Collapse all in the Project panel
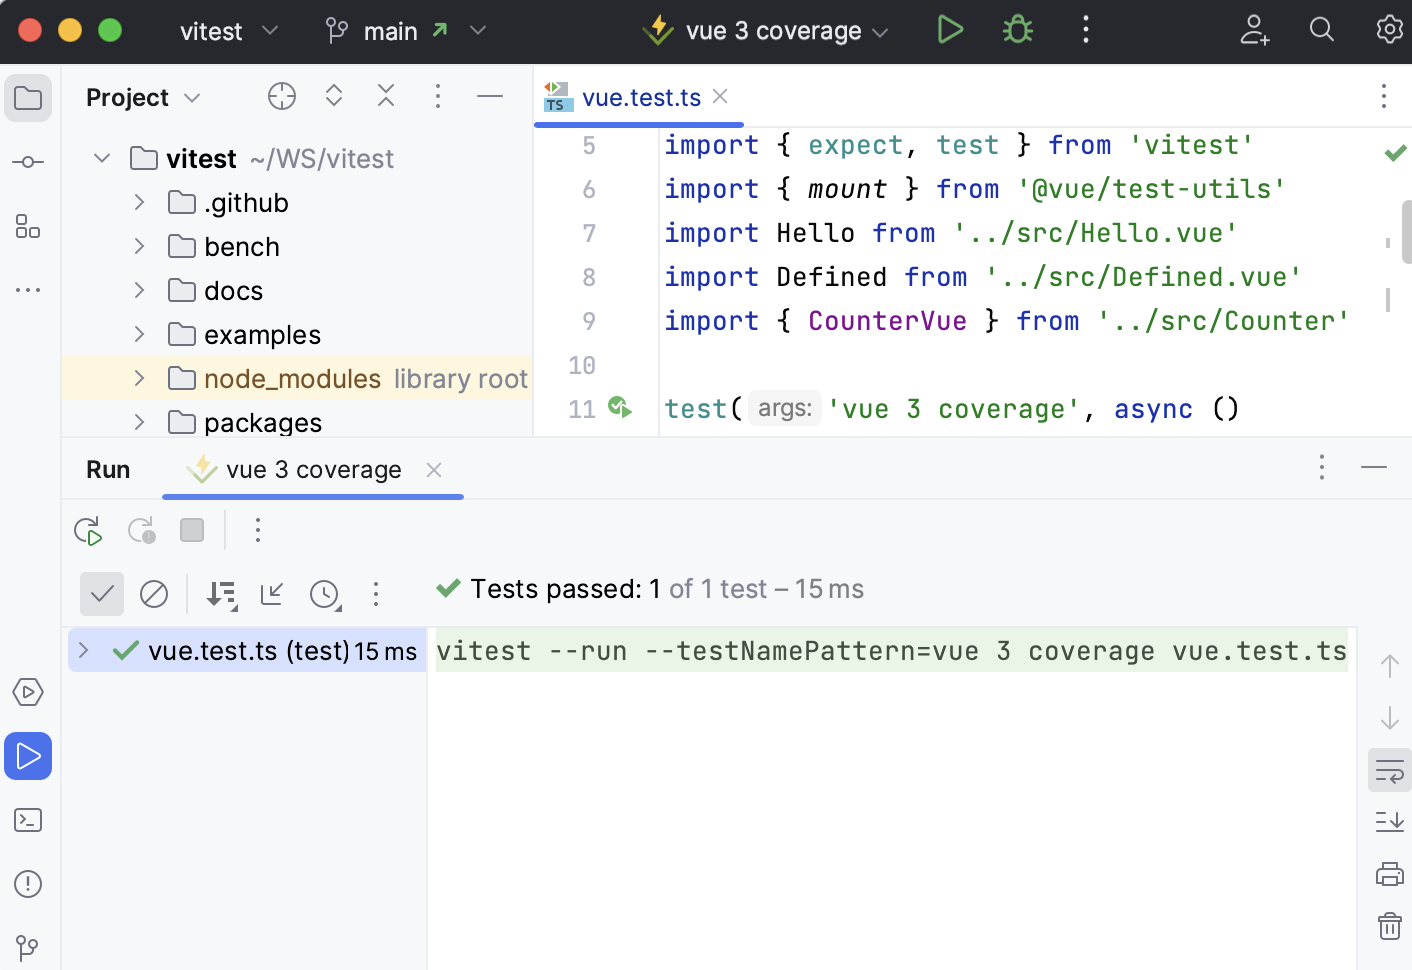1412x970 pixels. coord(386,96)
